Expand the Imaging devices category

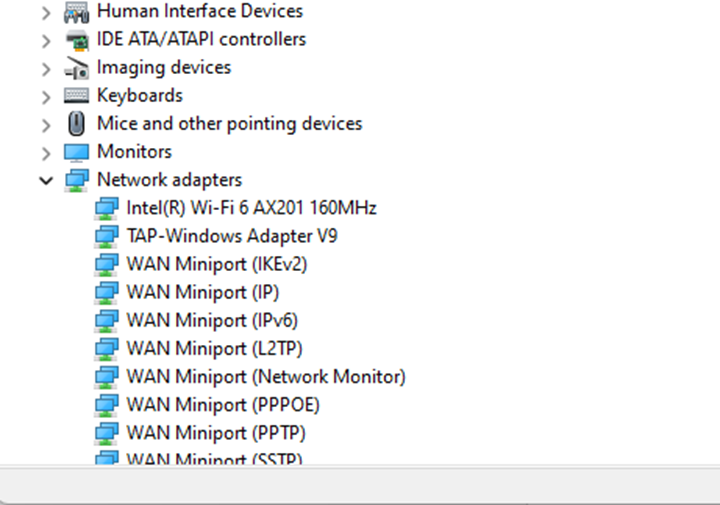click(46, 69)
